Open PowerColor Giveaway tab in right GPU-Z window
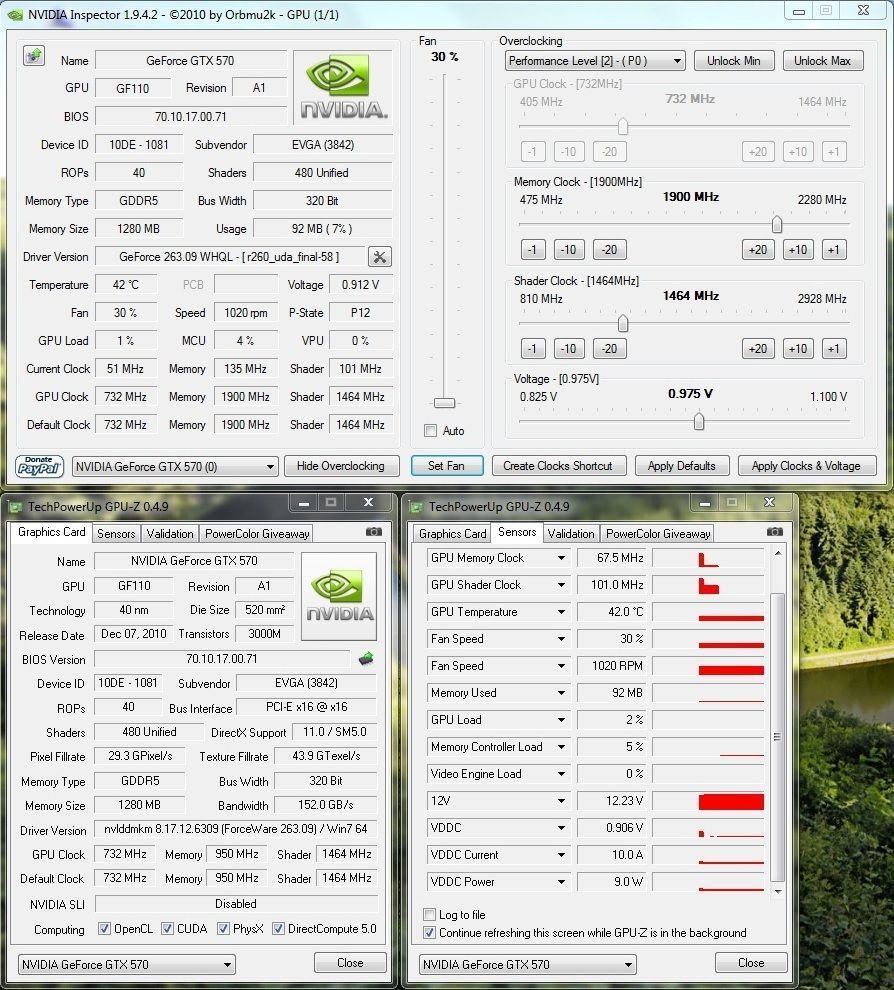This screenshot has width=894, height=990. point(658,534)
